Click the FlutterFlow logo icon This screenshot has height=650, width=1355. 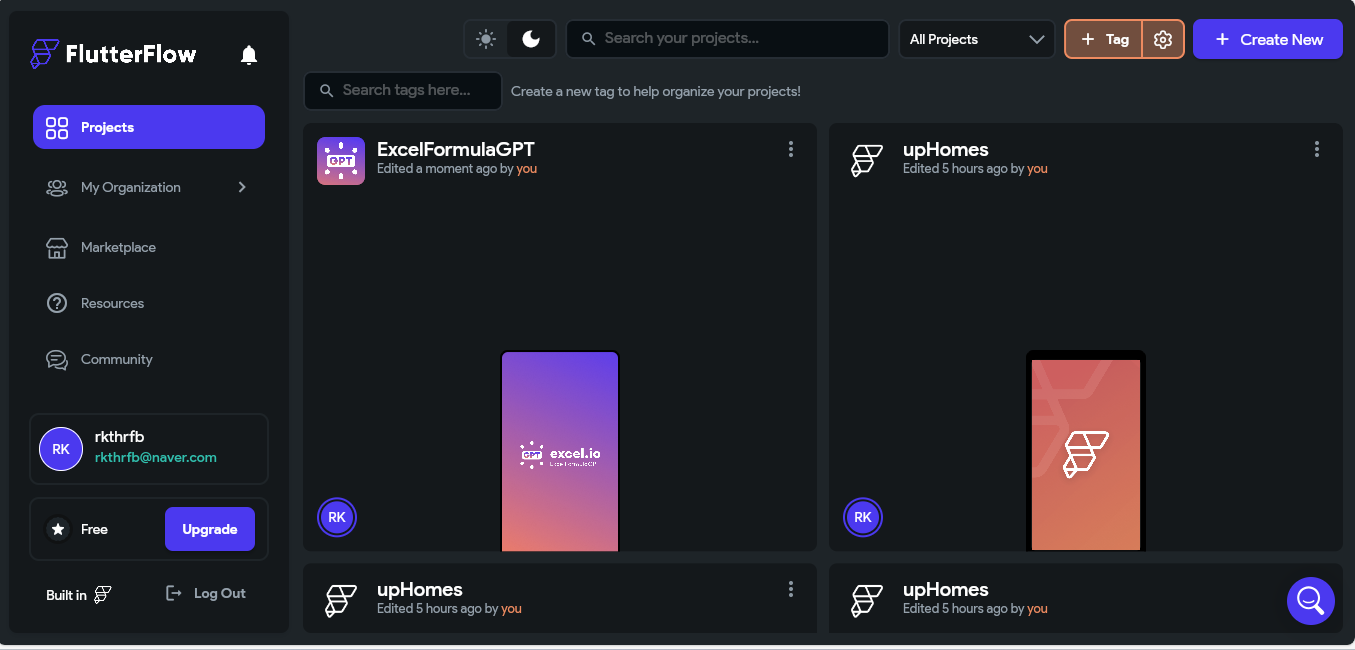45,54
